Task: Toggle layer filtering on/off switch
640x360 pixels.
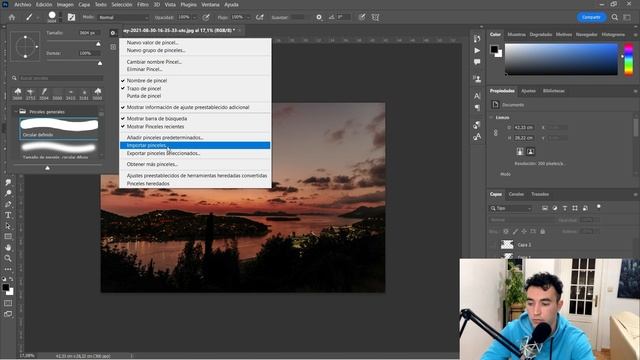Action: pos(598,207)
